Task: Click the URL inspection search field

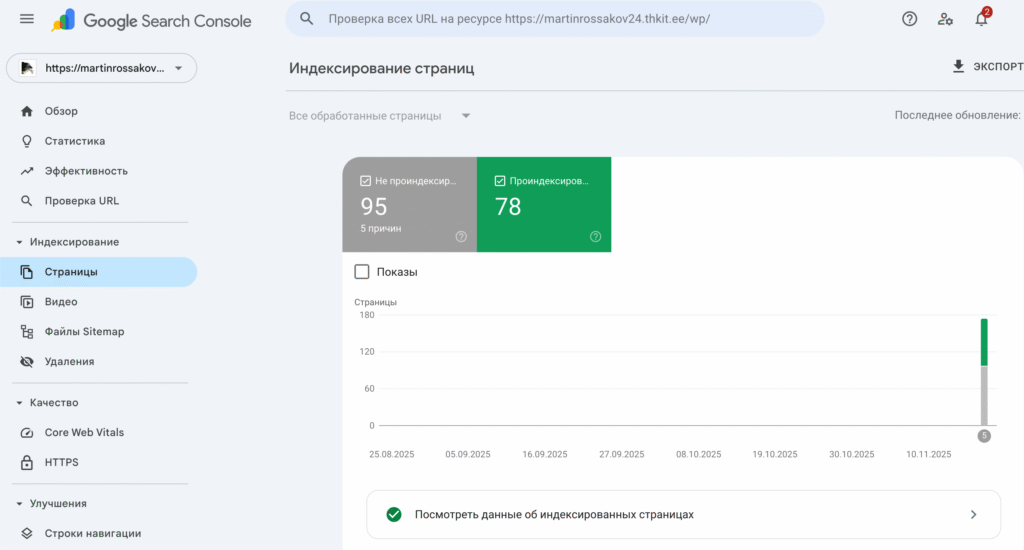Action: (x=555, y=19)
